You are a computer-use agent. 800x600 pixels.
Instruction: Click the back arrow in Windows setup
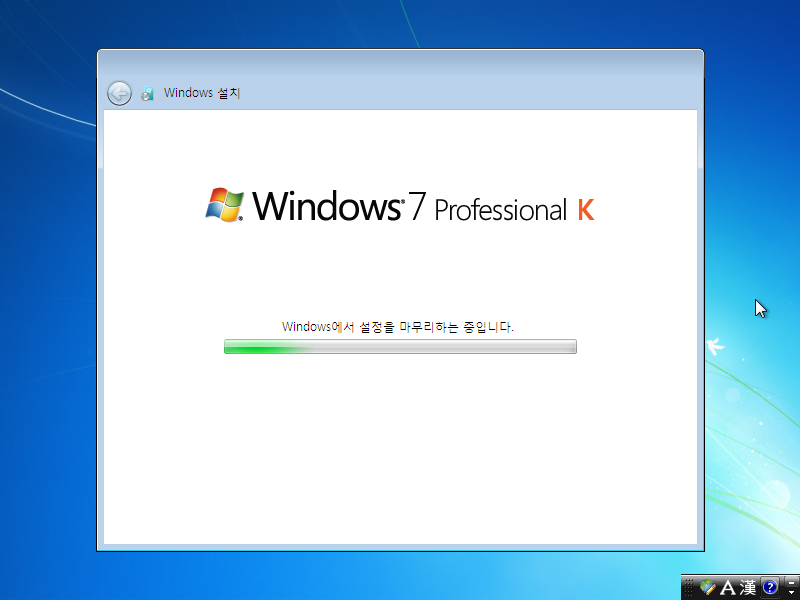coord(119,93)
